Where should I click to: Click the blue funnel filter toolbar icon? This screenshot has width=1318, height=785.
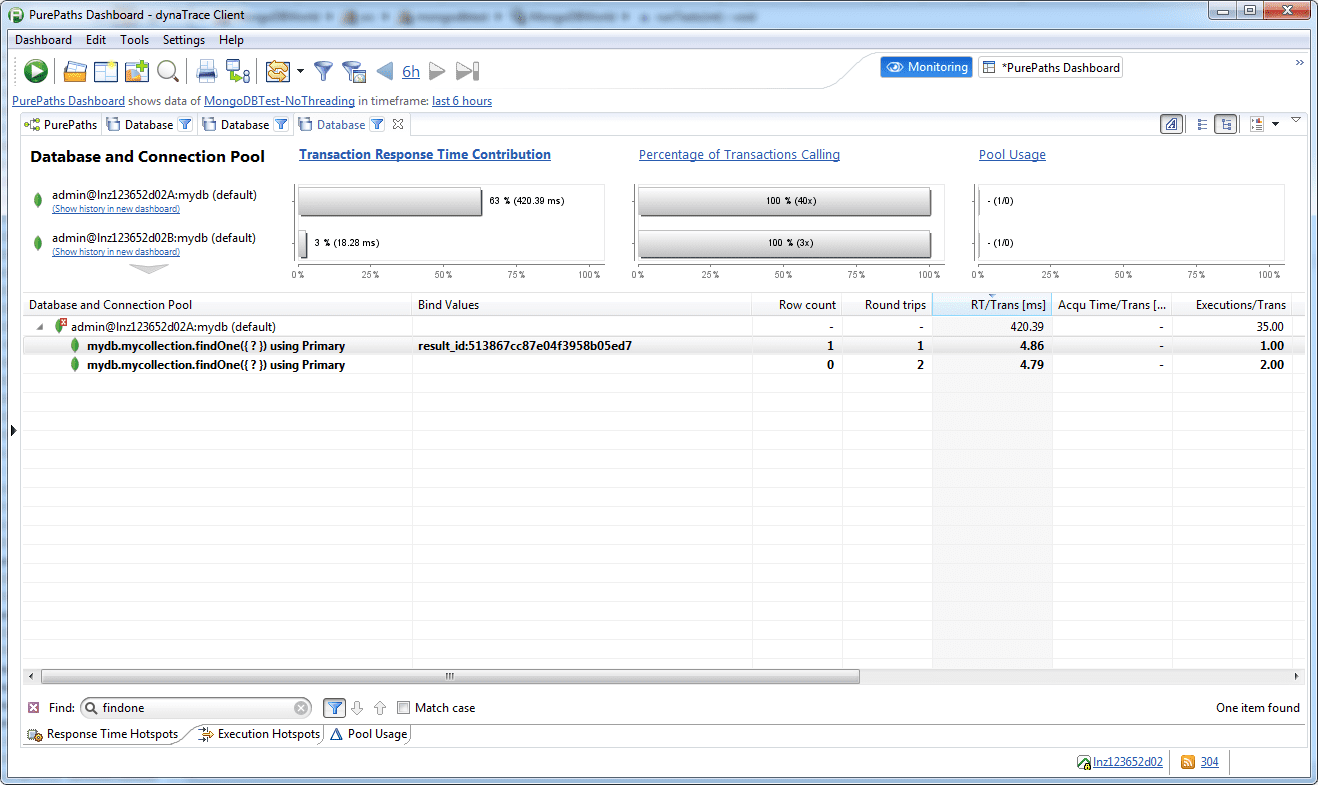(x=323, y=71)
